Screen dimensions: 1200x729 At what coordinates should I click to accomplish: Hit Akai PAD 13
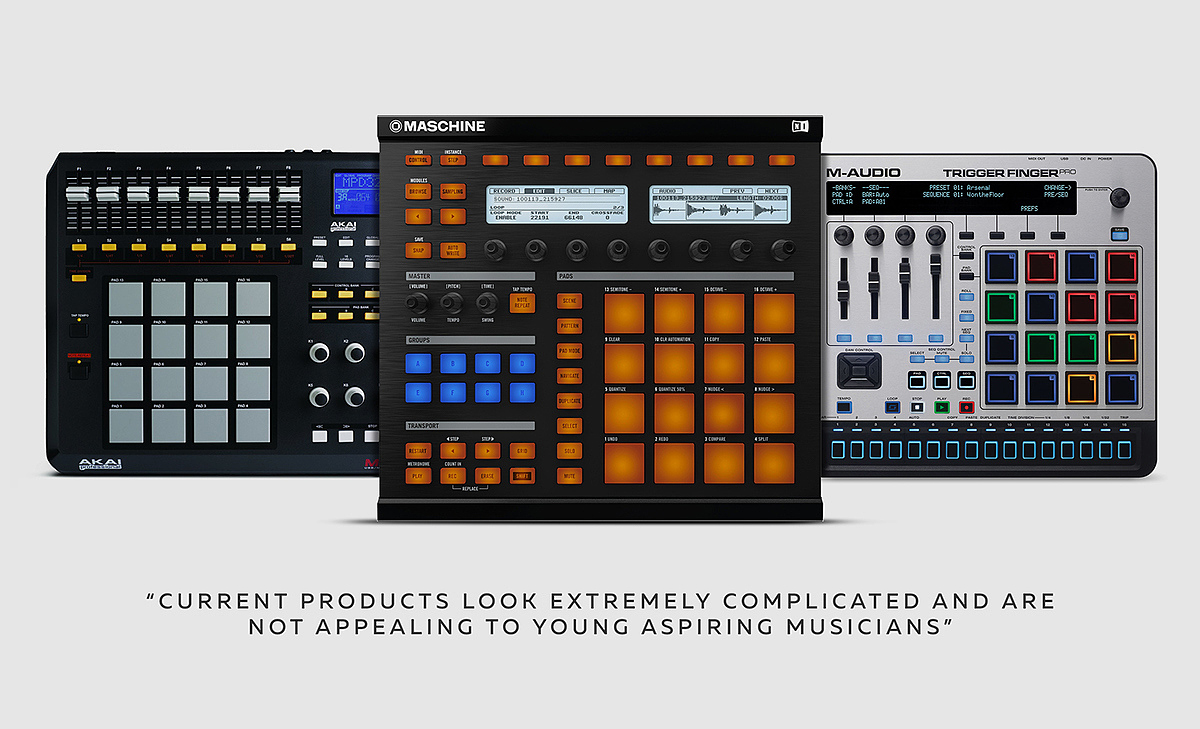click(126, 299)
